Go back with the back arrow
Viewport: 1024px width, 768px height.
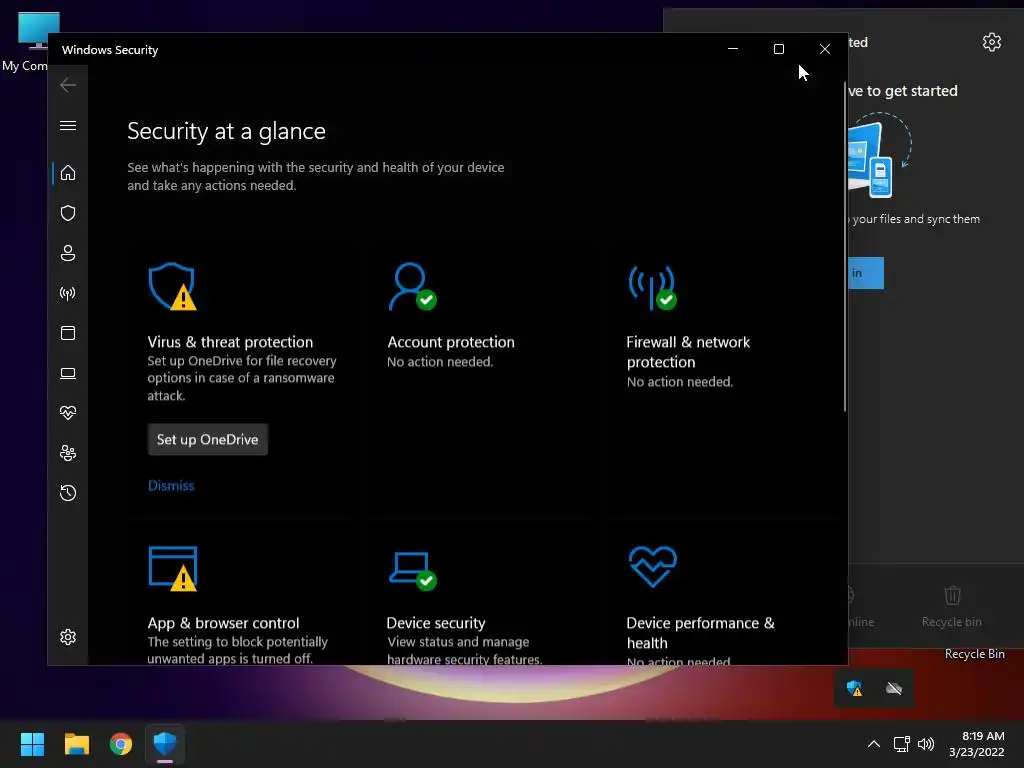pyautogui.click(x=68, y=85)
